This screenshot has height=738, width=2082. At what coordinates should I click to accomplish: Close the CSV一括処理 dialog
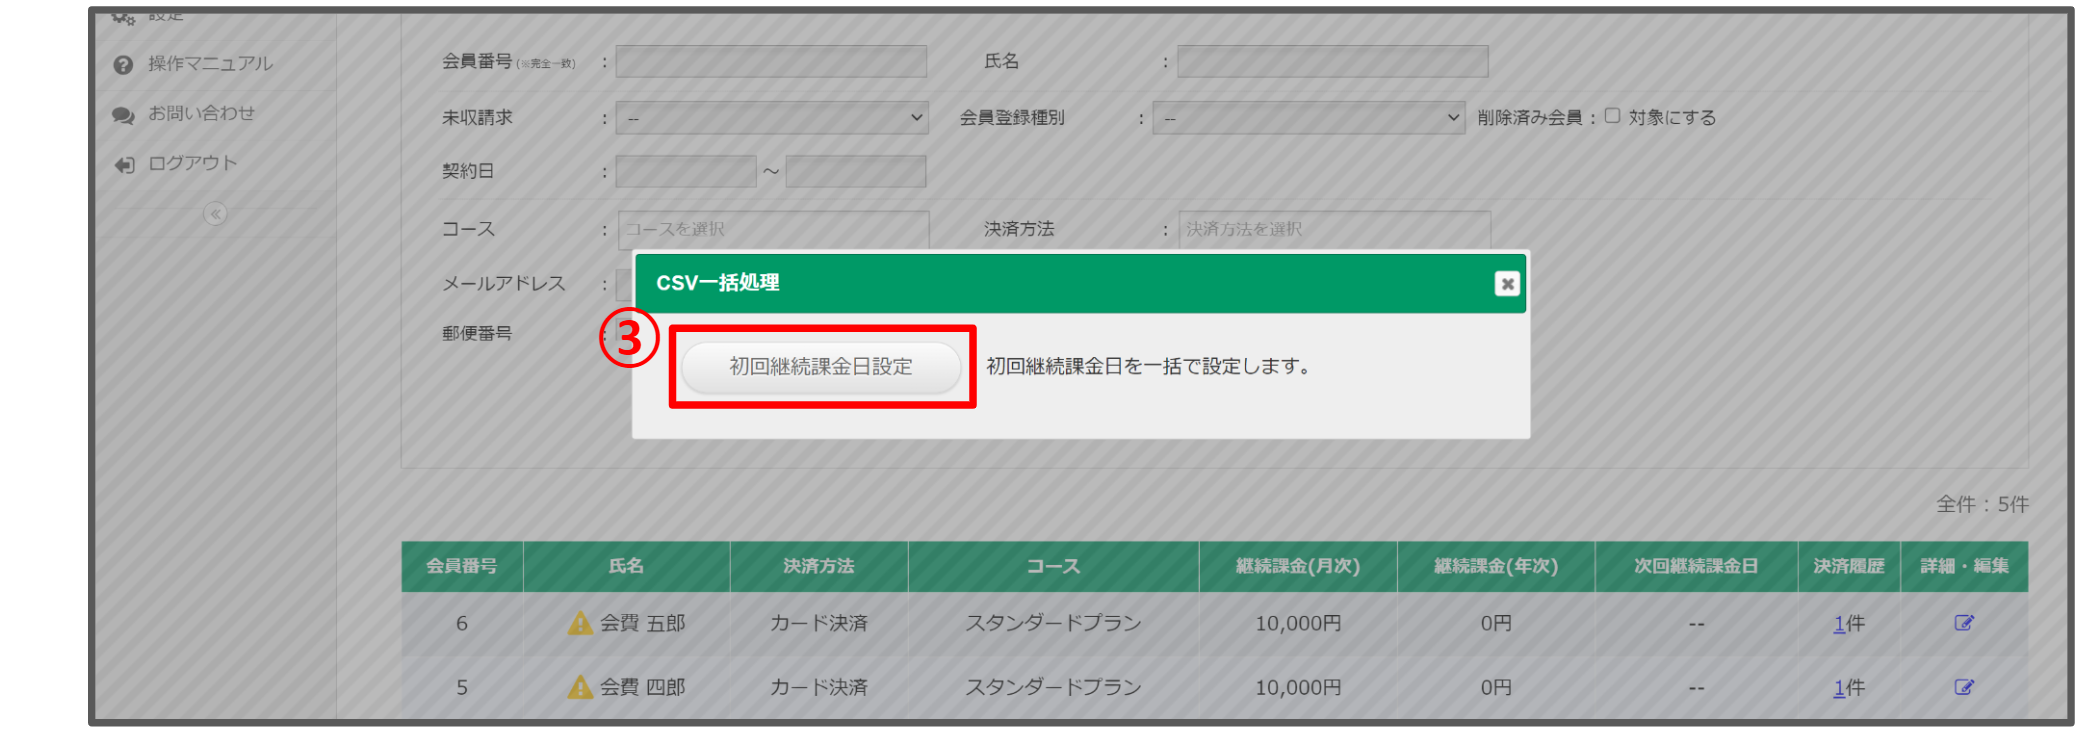tap(1506, 284)
